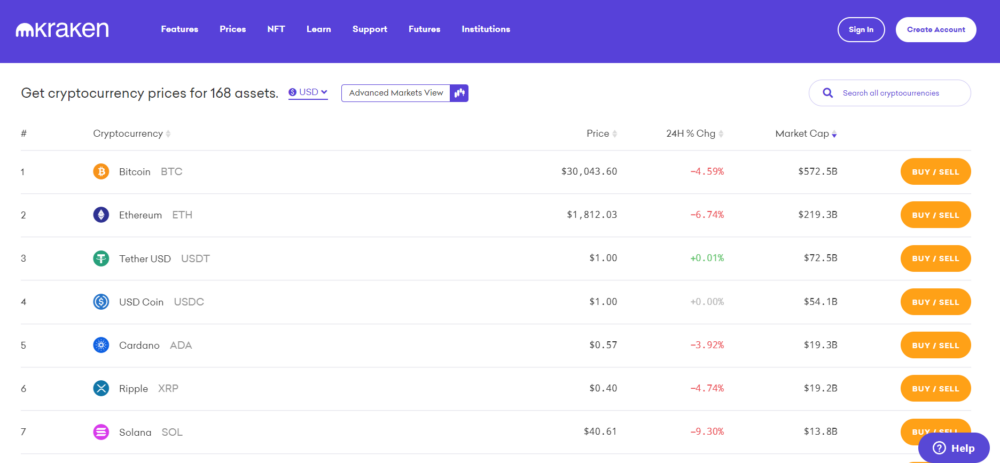Screen dimensions: 1000x463
Task: Click Buy / Sell for Cardano
Action: 936,345
